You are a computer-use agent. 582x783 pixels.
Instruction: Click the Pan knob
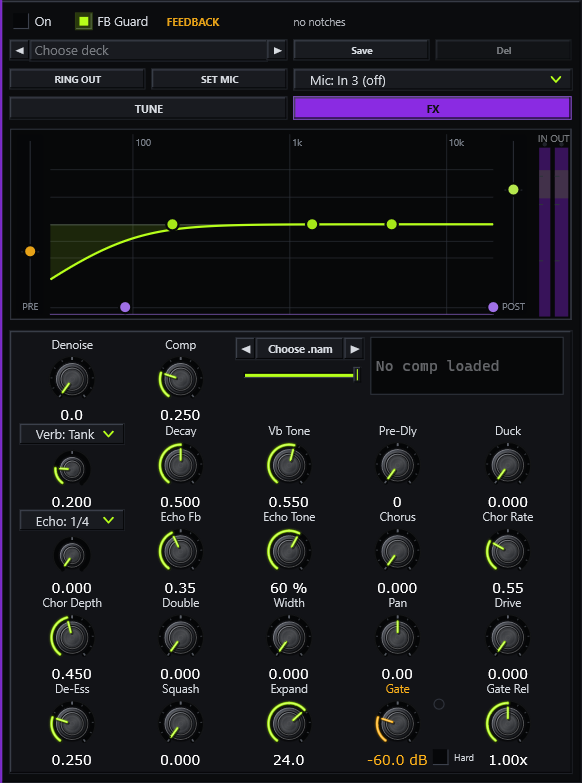(397, 637)
